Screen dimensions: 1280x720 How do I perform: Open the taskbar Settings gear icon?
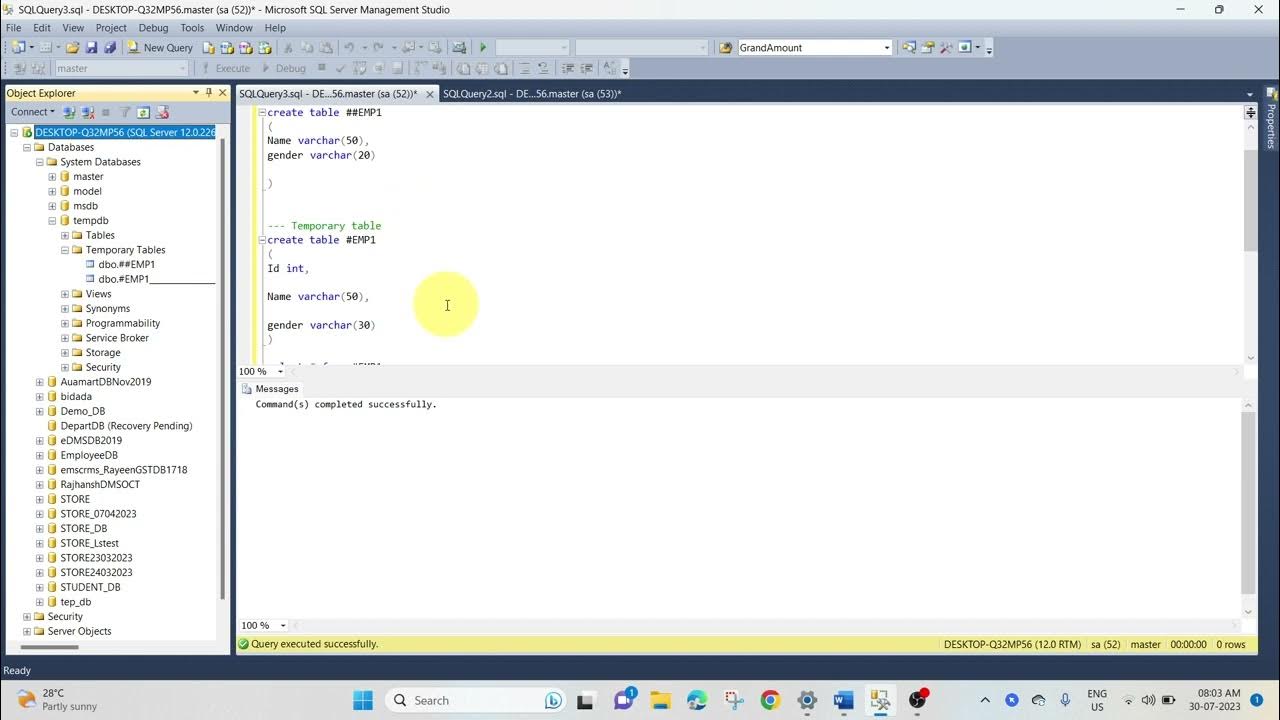click(x=807, y=700)
